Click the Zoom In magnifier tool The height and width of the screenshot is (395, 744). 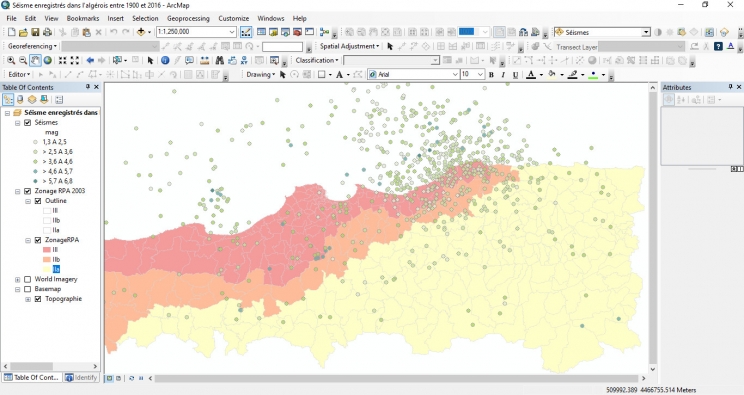(x=11, y=60)
